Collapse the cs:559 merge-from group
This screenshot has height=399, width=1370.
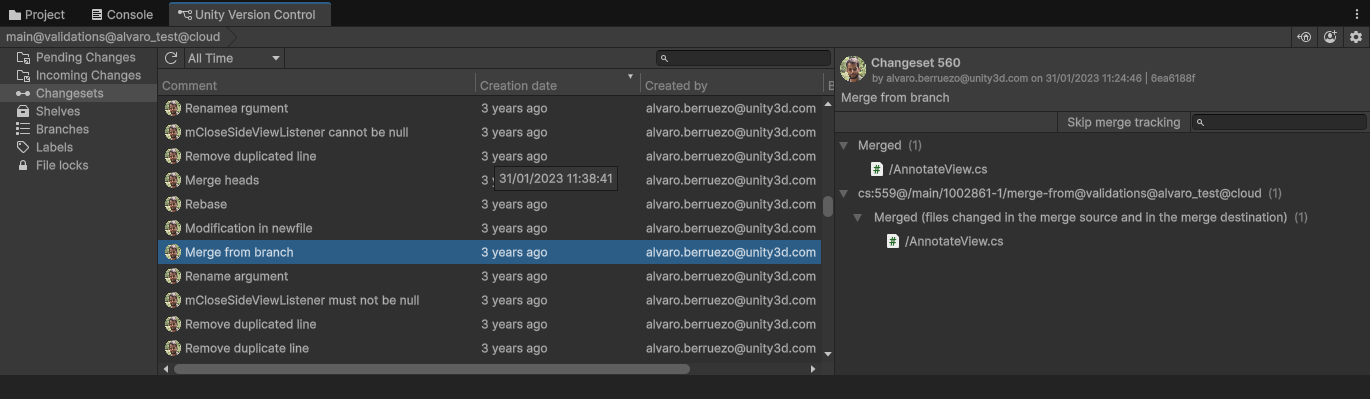844,193
